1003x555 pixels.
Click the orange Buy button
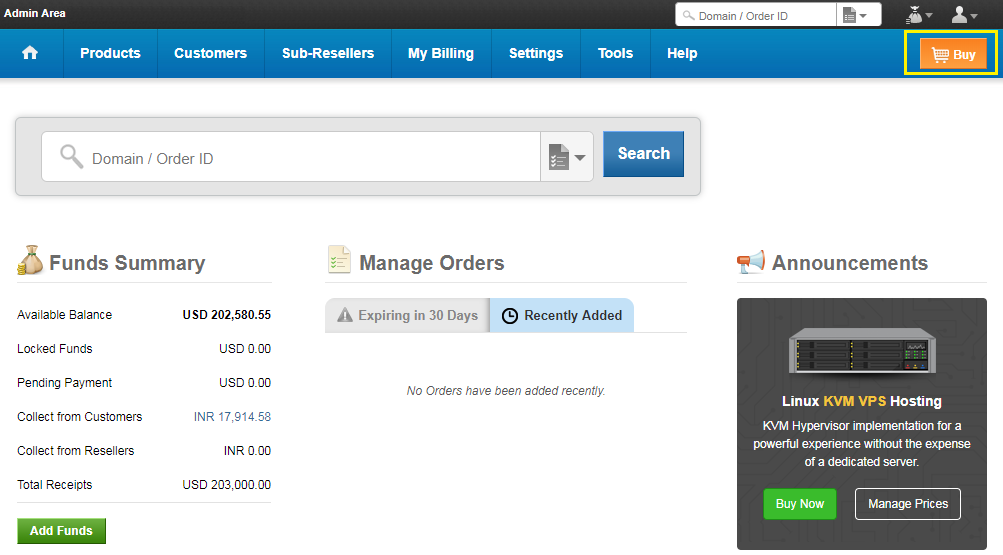[953, 54]
